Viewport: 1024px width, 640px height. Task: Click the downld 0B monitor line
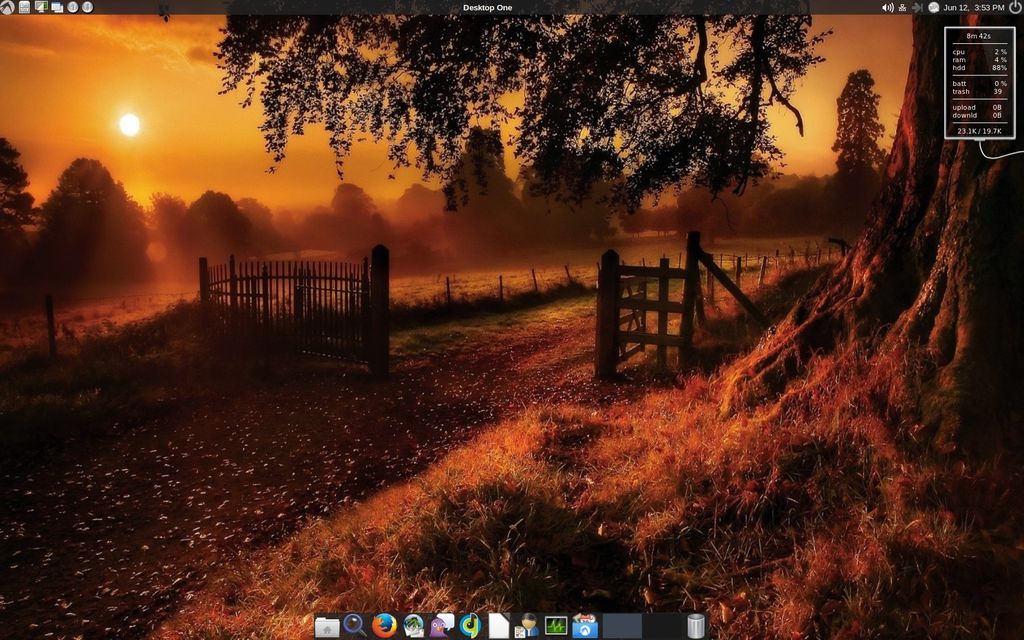pyautogui.click(x=979, y=115)
